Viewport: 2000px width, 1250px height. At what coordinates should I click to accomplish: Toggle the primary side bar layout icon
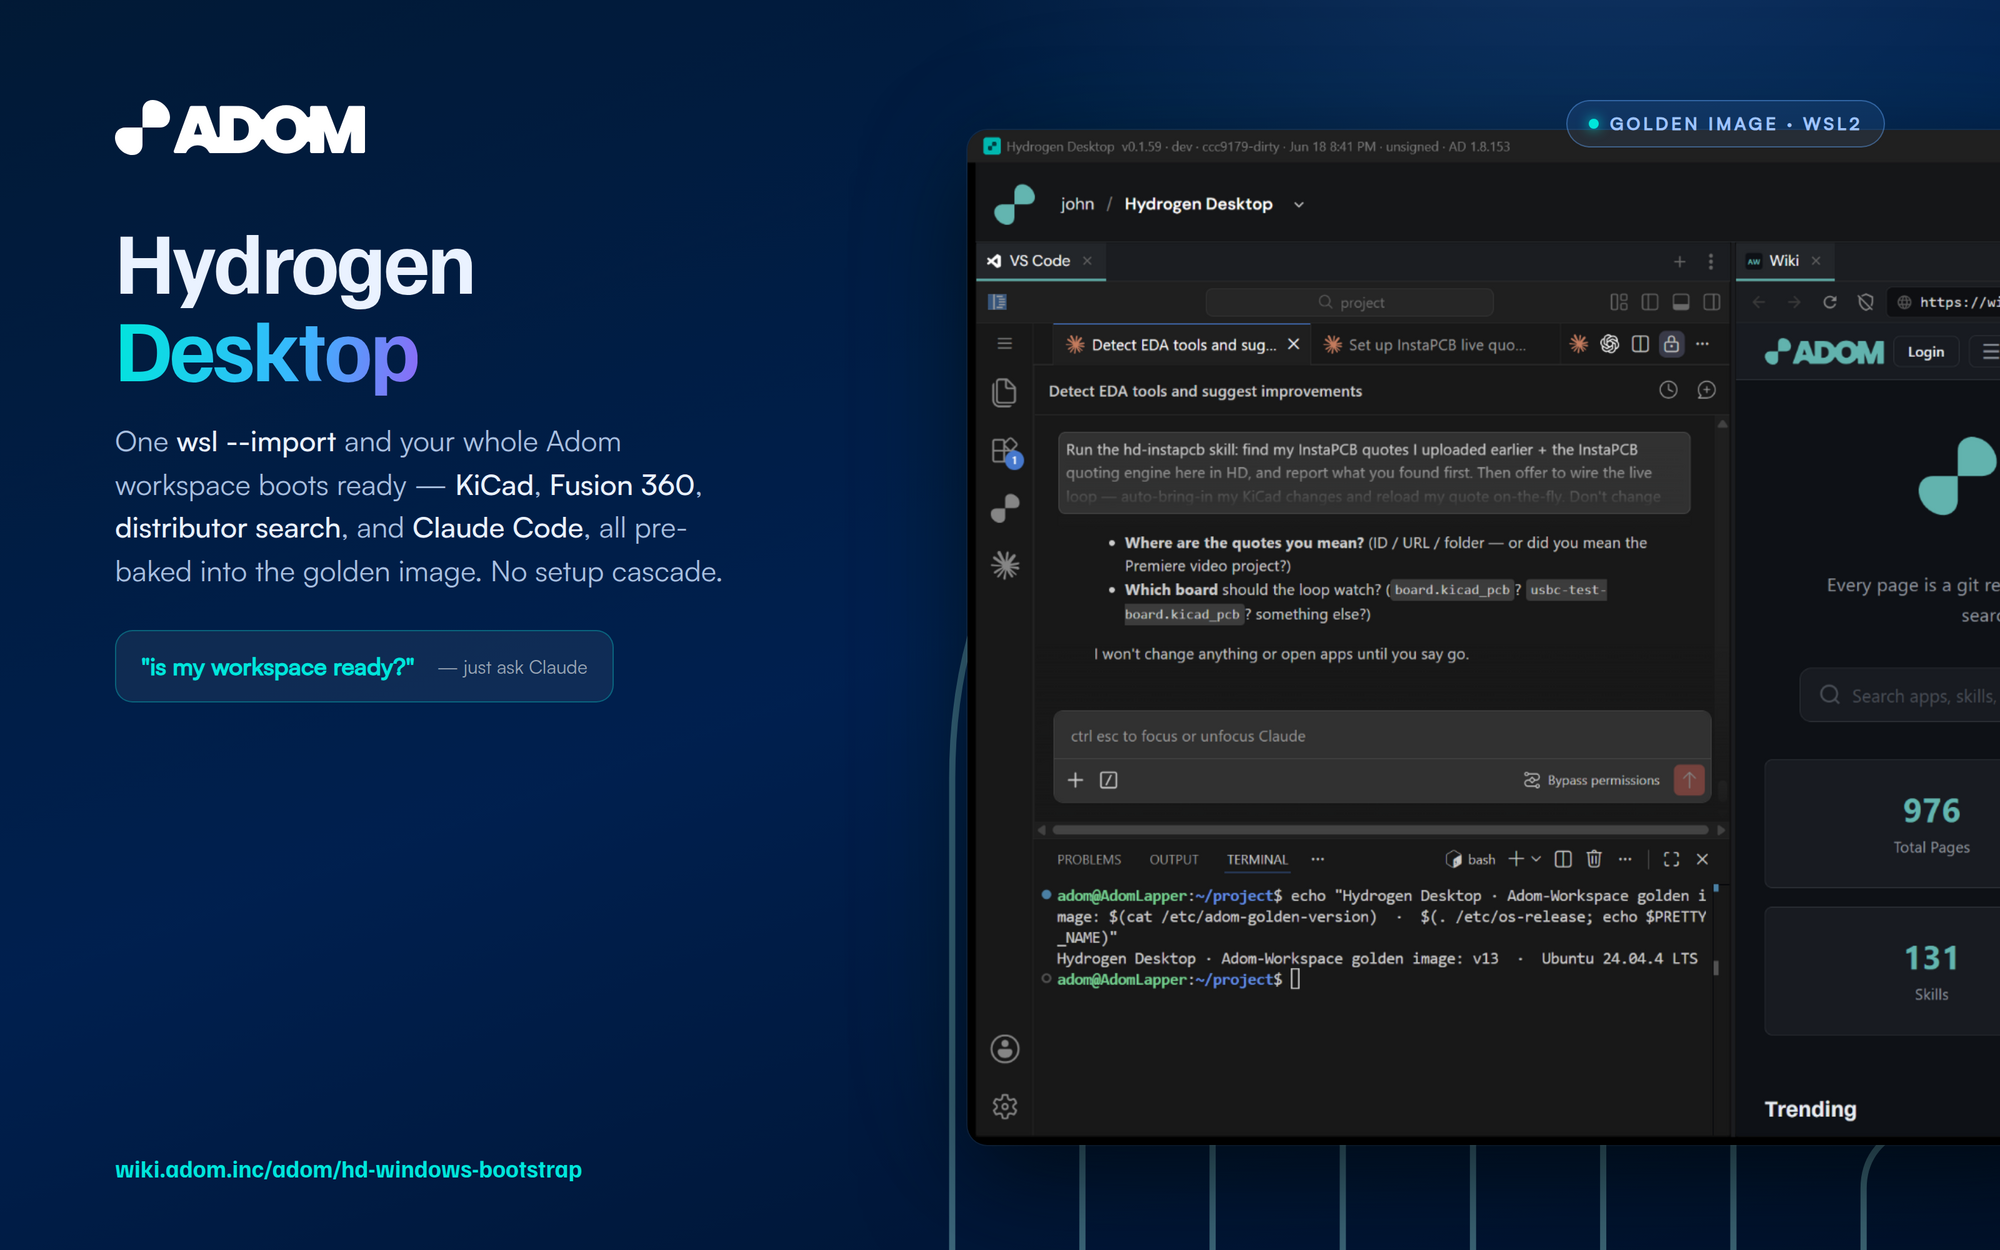click(1650, 302)
